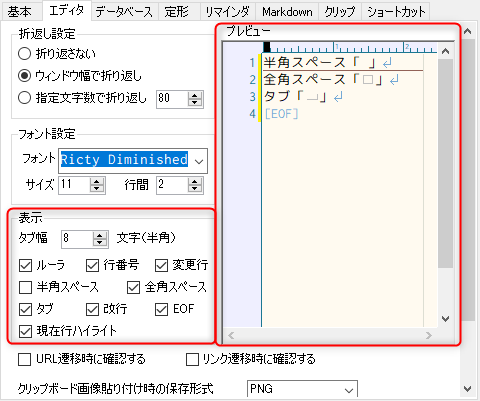Increase the font サイズ value
Image resolution: width=480 pixels, height=401 pixels.
[x=97, y=181]
